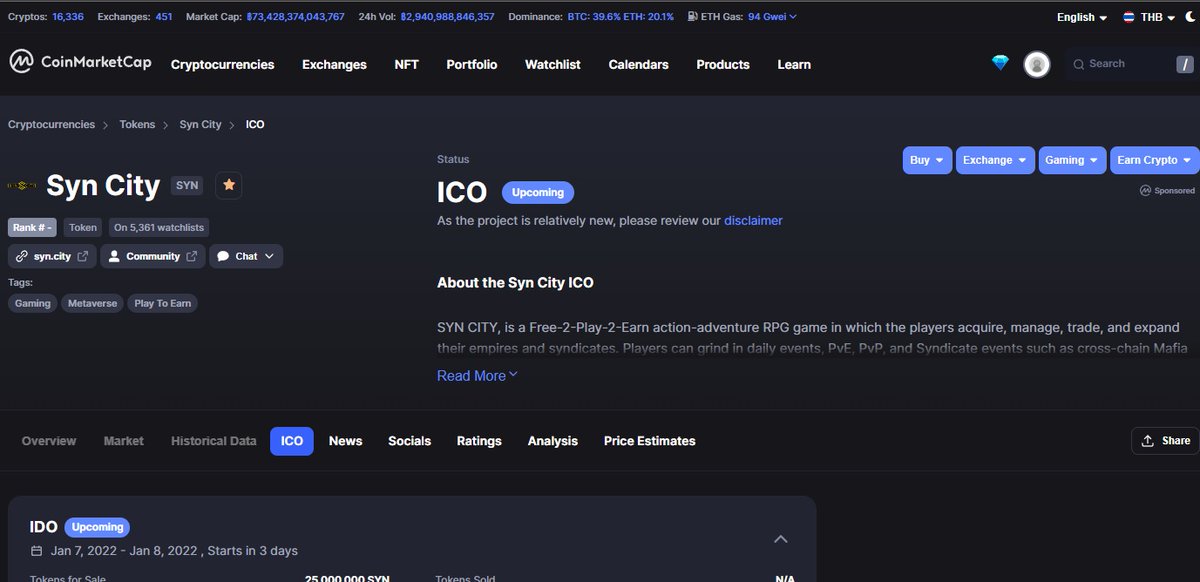Open the Buy dropdown button
This screenshot has width=1200, height=582.
click(927, 160)
